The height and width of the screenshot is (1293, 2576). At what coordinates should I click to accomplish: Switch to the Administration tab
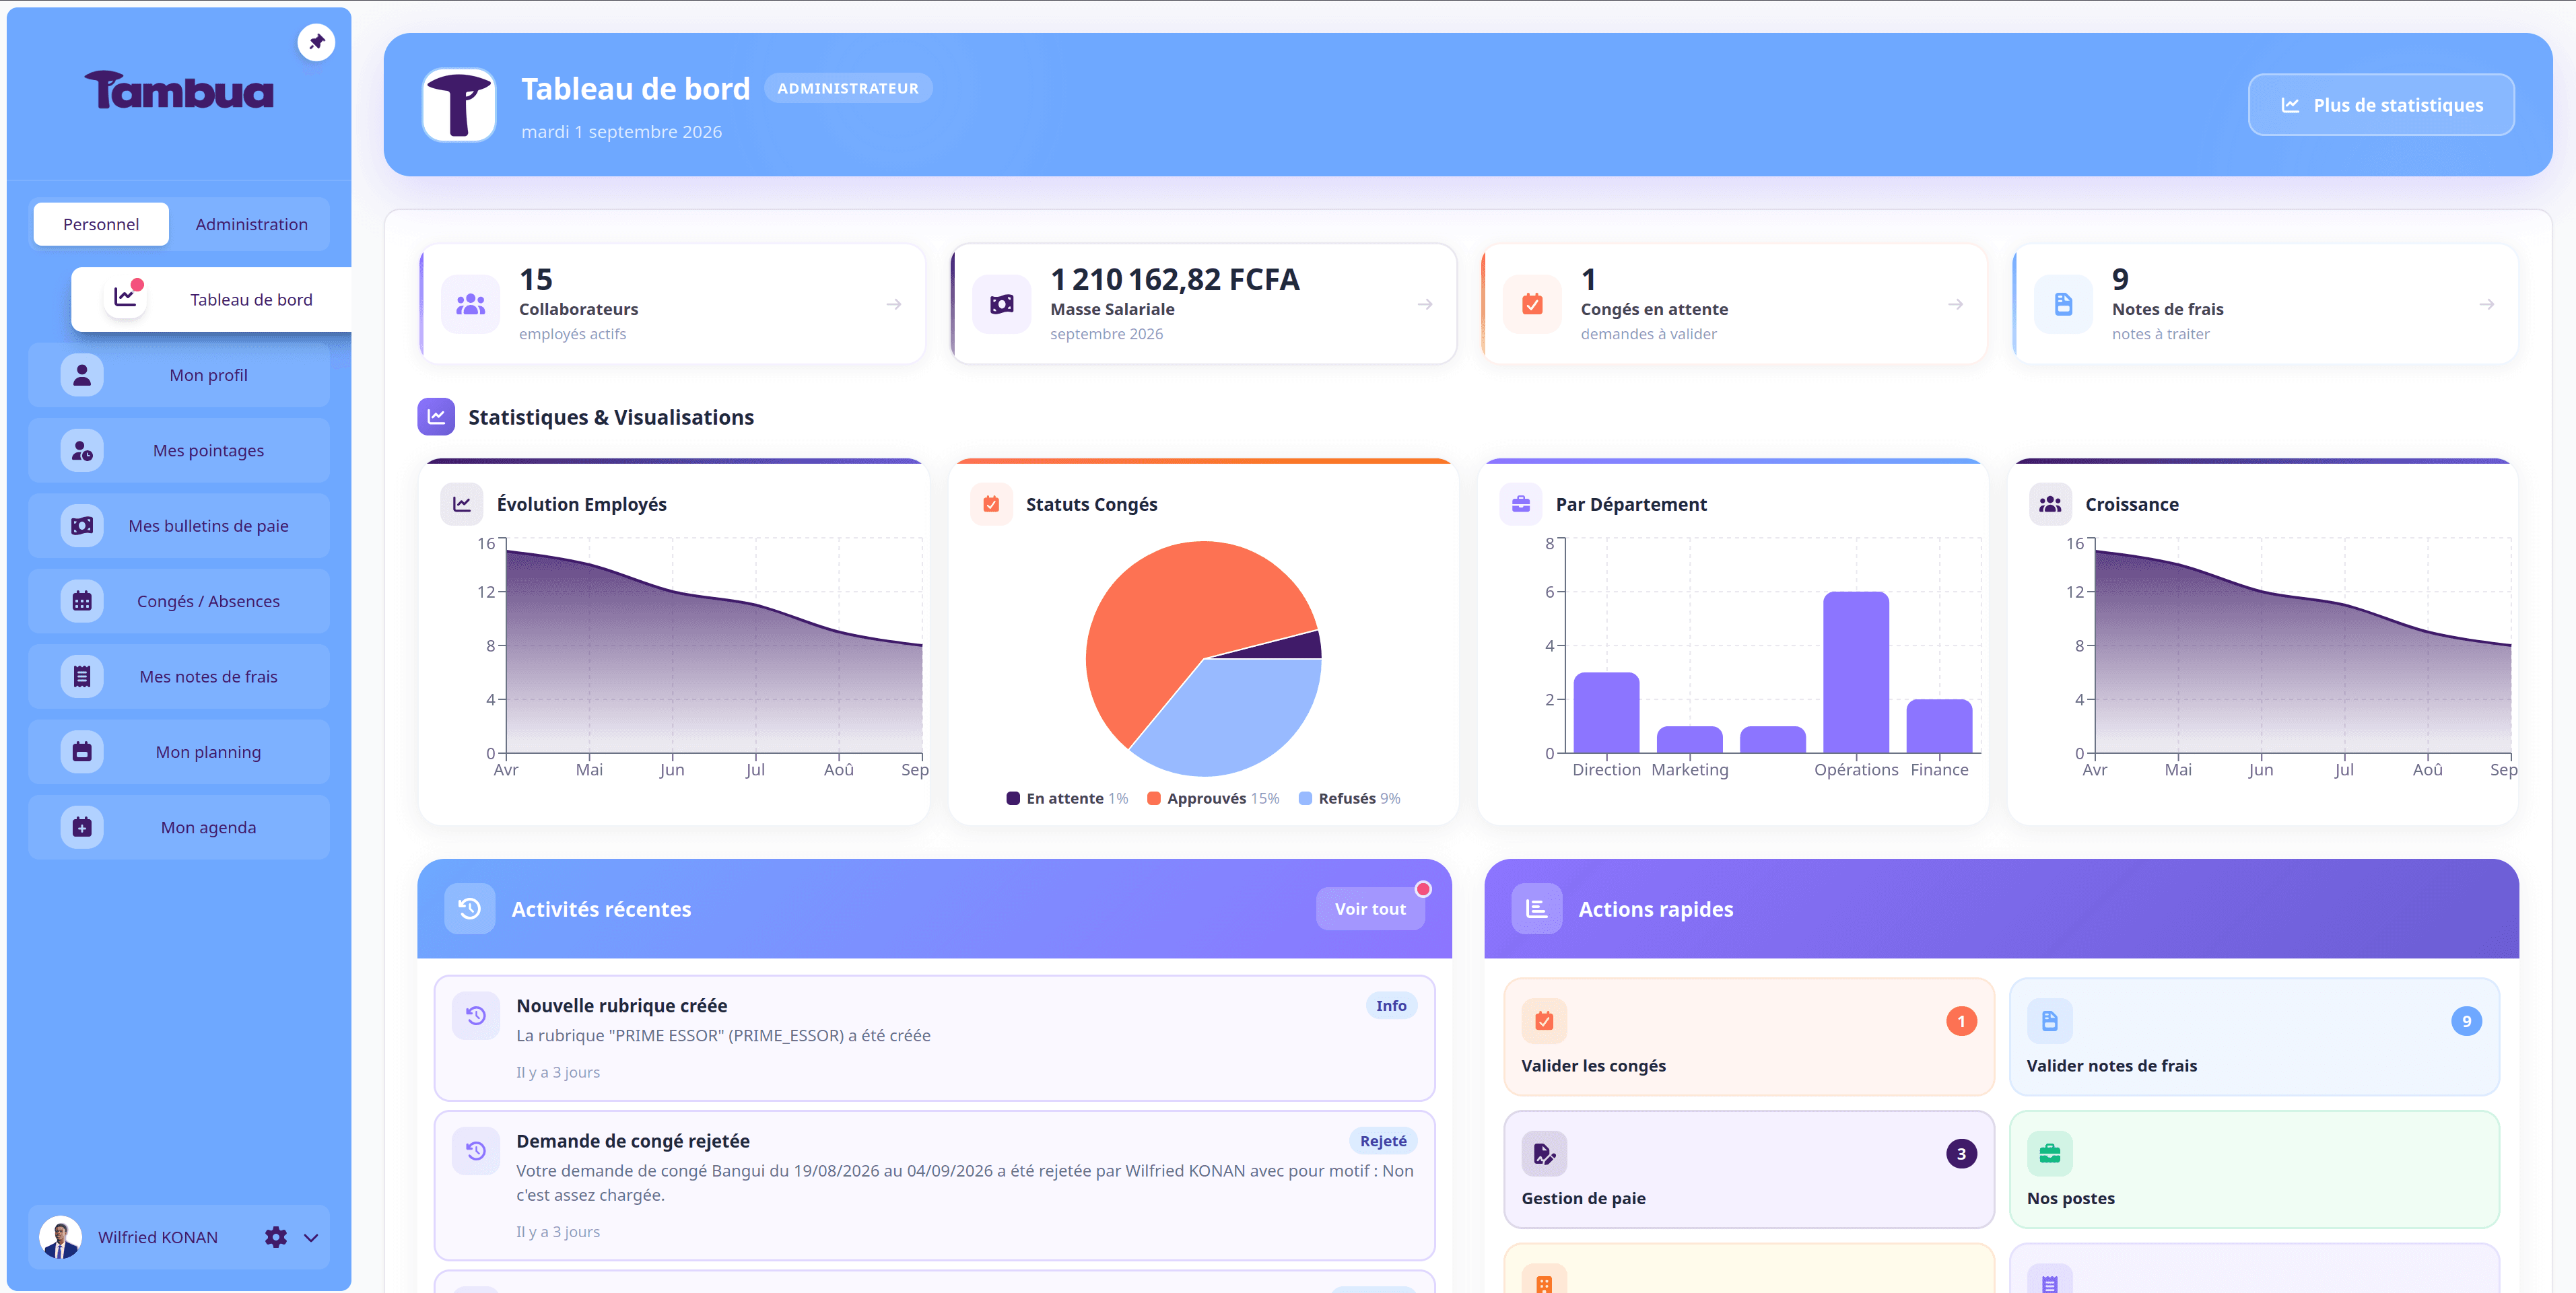tap(251, 224)
